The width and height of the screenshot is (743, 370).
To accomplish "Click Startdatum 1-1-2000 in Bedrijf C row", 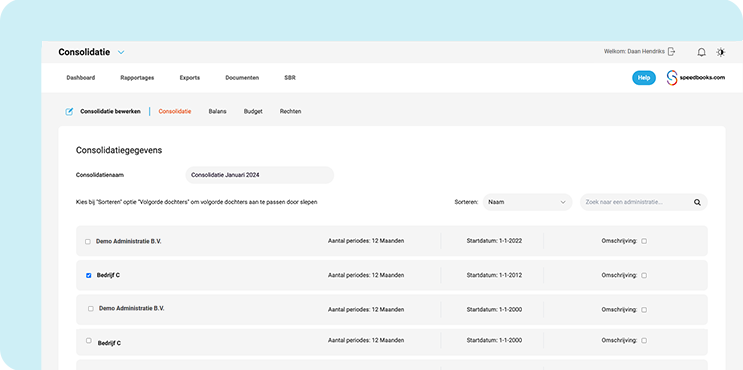I will pyautogui.click(x=494, y=340).
